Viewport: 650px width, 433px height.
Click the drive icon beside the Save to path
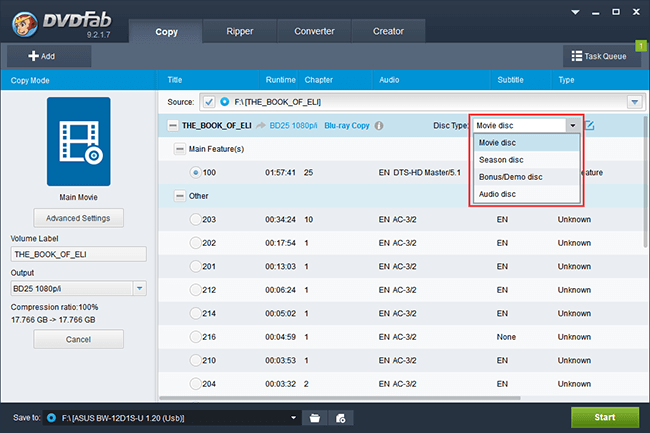[51, 418]
